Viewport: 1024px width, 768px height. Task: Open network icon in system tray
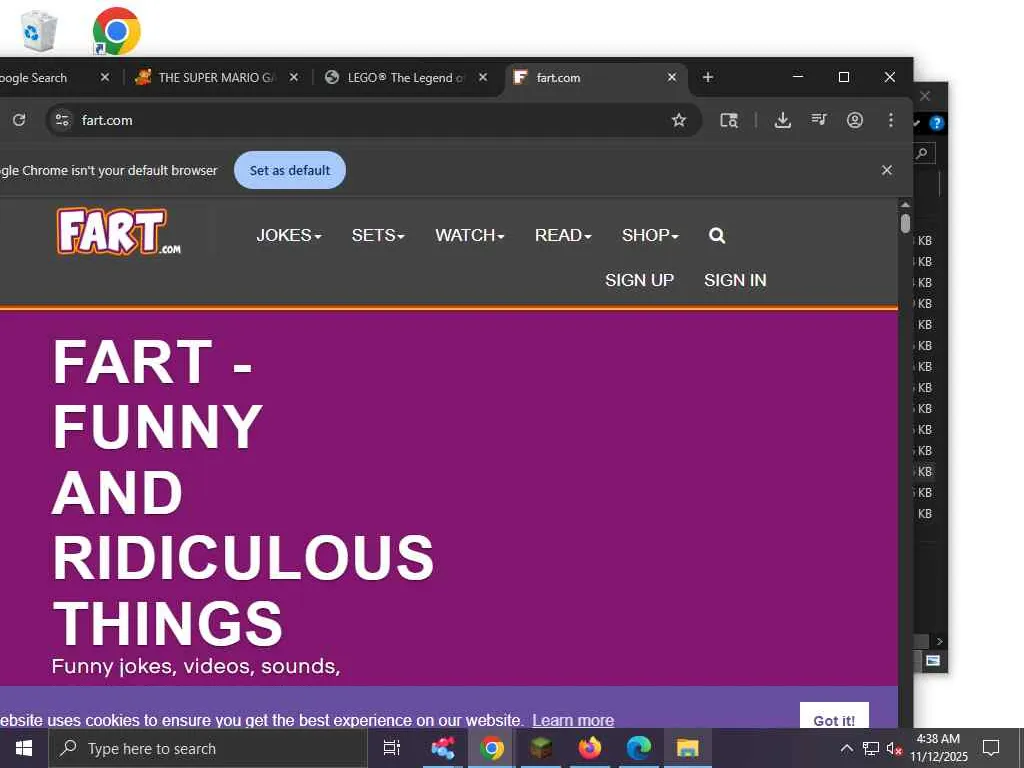[871, 748]
